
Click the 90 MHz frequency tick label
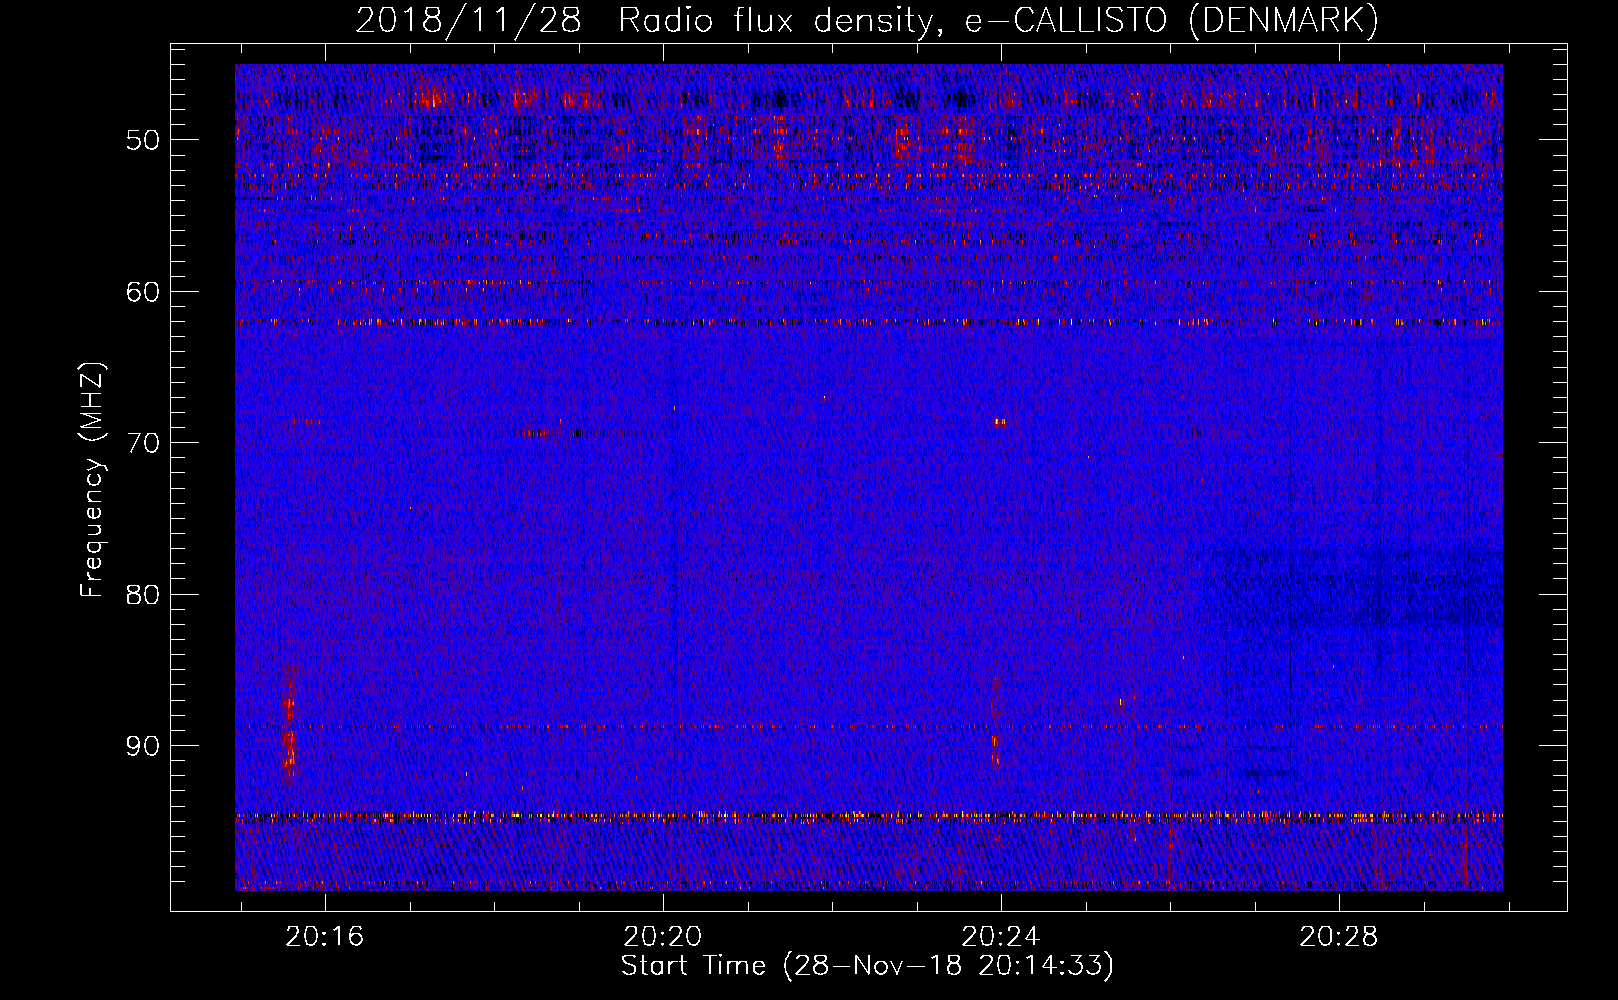coord(143,747)
